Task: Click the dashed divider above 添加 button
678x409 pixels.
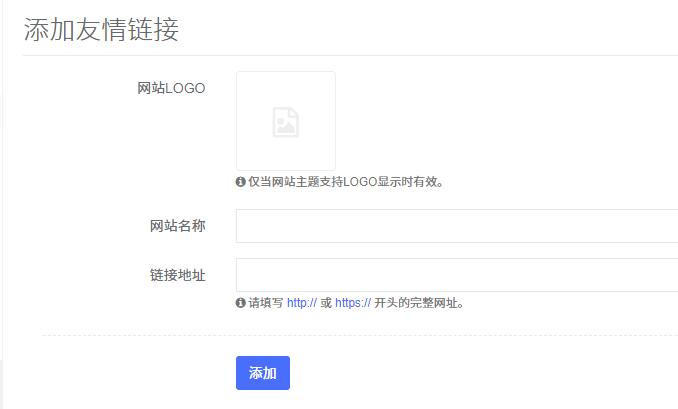Action: [x=360, y=336]
